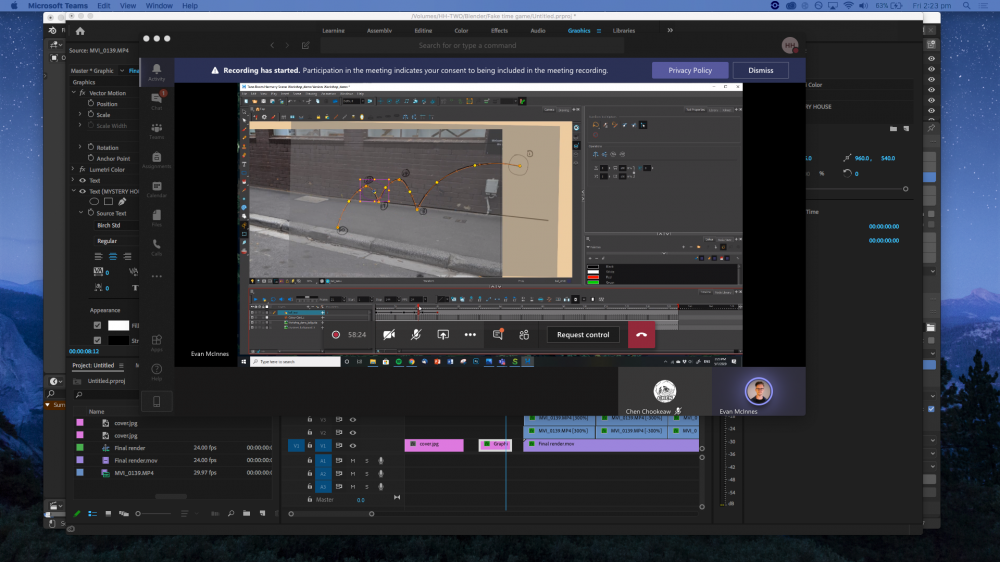Select Final render.mov in project bin
The width and height of the screenshot is (1000, 562).
pyautogui.click(x=136, y=461)
